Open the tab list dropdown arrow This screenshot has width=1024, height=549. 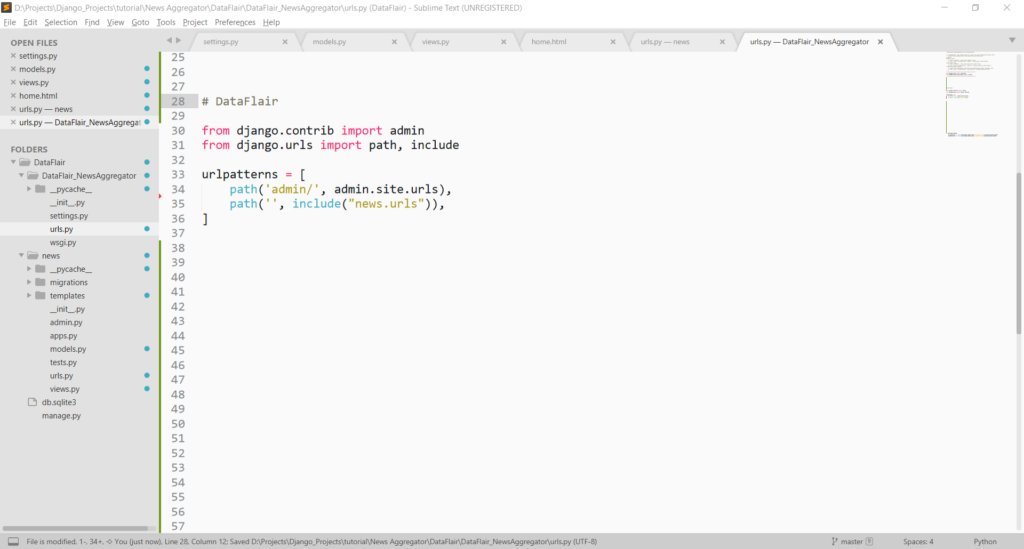coord(1012,41)
